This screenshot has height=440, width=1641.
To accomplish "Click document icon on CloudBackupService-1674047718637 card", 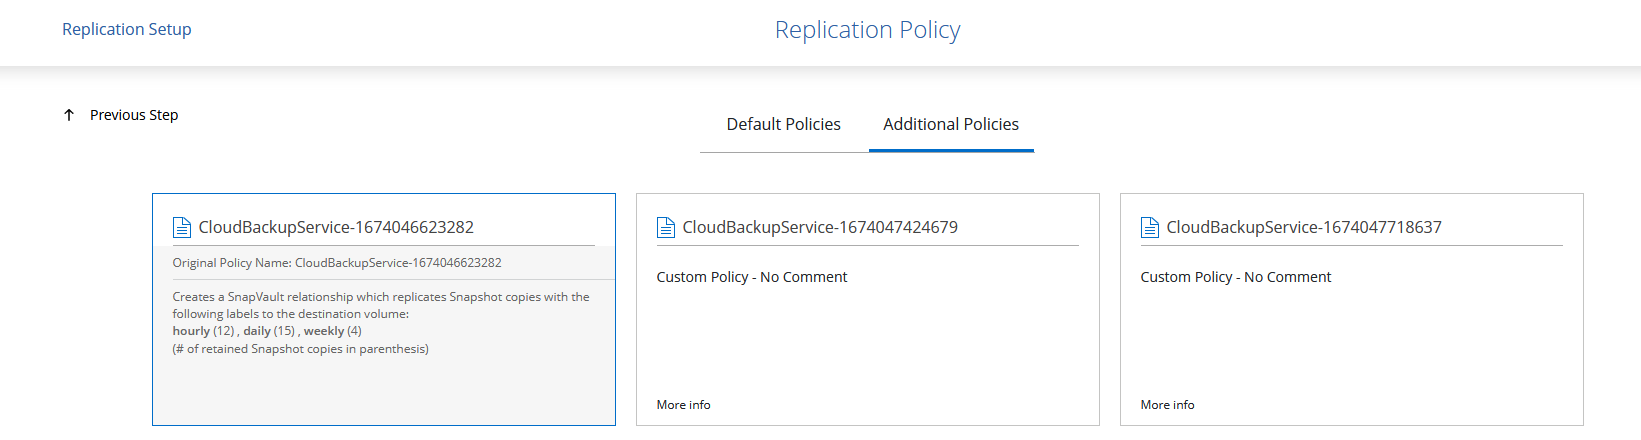I will 1150,228.
